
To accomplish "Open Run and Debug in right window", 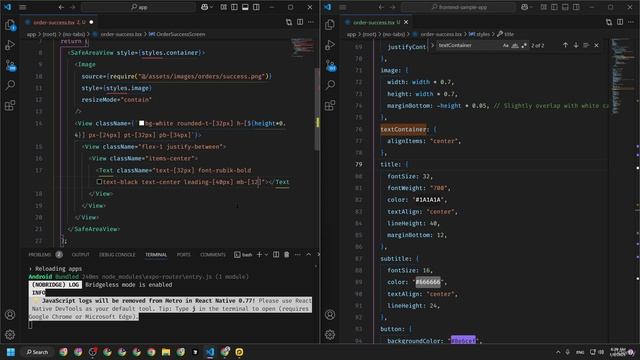I will pyautogui.click(x=330, y=45).
